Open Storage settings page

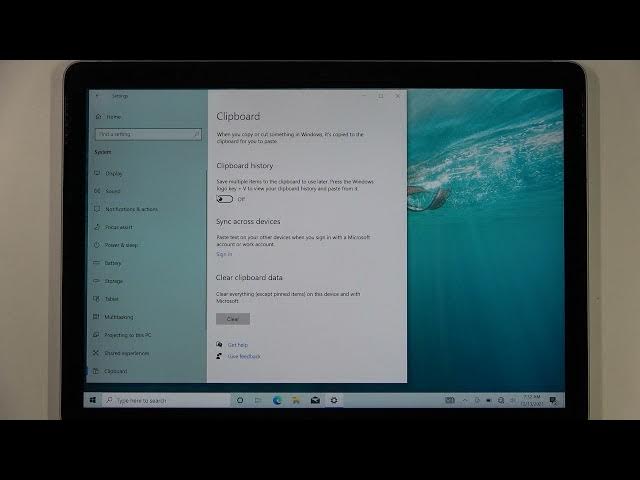point(114,281)
